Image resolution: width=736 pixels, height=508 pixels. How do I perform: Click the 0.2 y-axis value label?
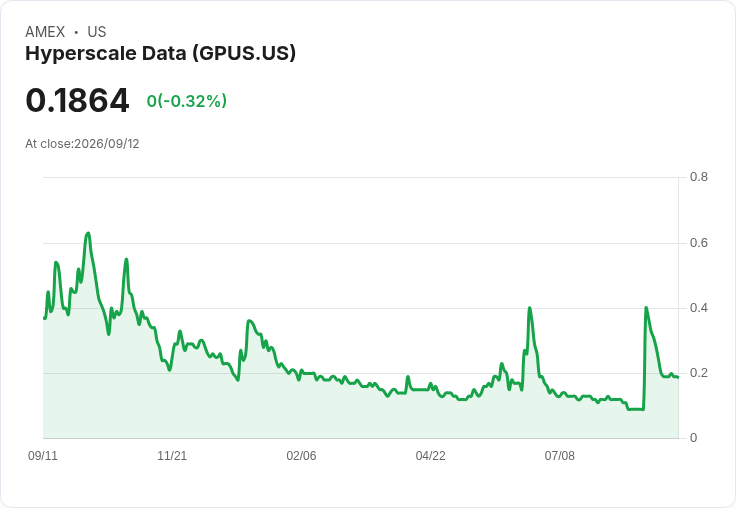point(698,373)
